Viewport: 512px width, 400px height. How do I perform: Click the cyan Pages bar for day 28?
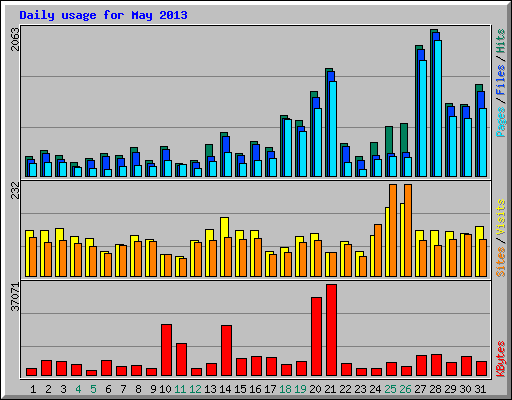click(438, 108)
